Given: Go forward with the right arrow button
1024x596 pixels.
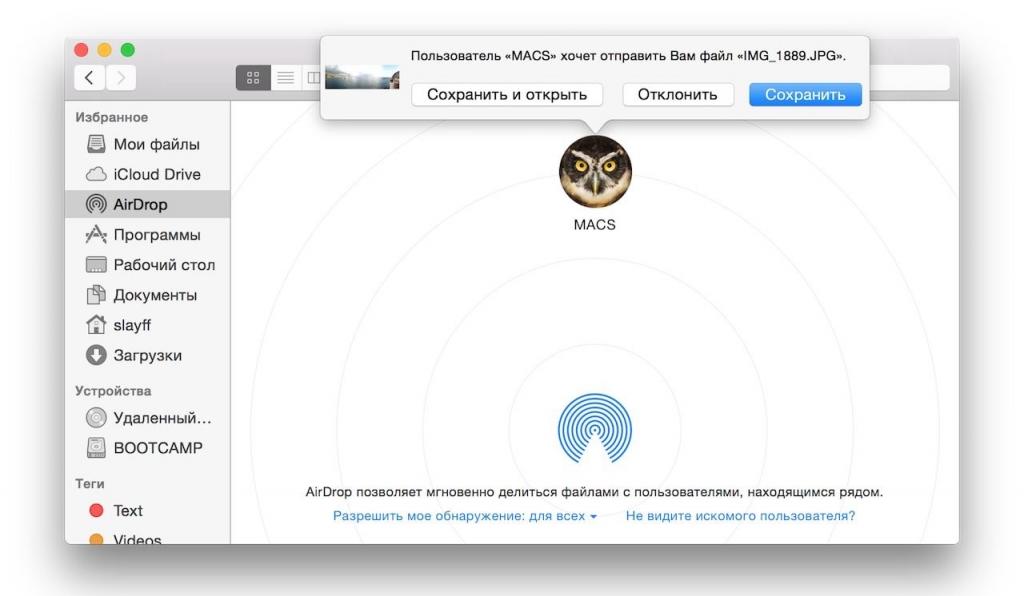Looking at the screenshot, I should 121,78.
